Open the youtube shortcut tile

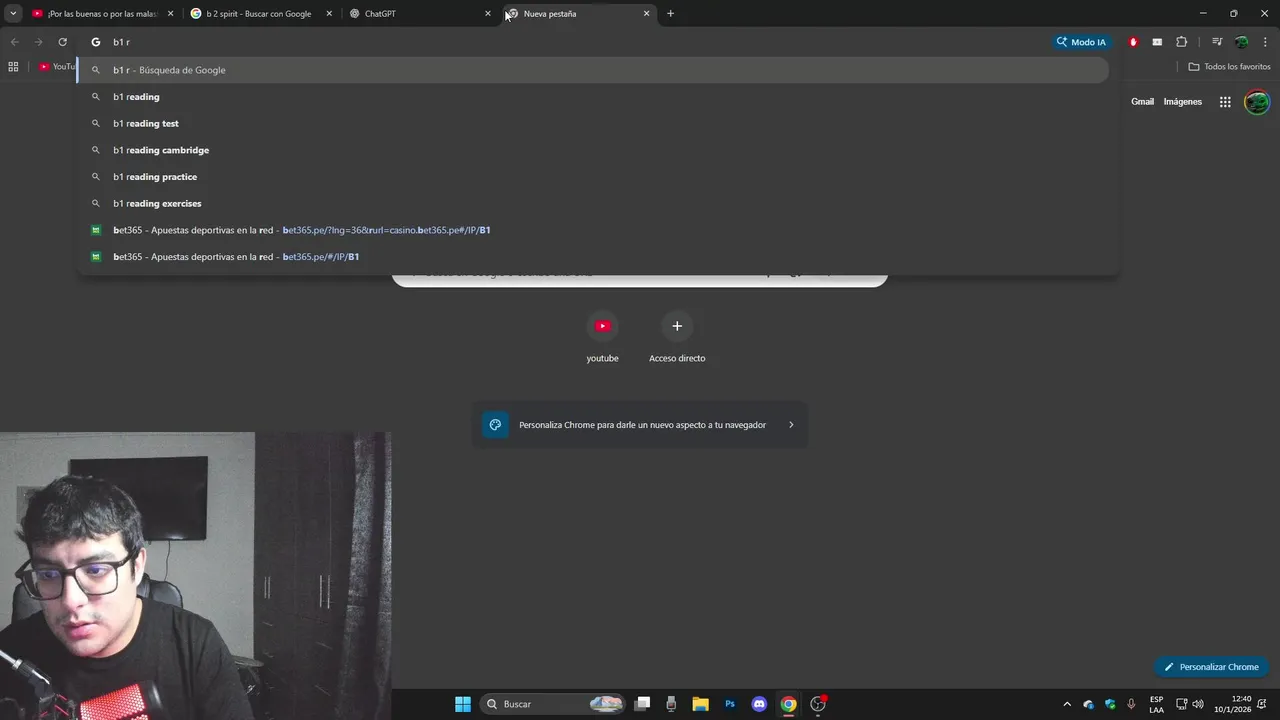602,337
